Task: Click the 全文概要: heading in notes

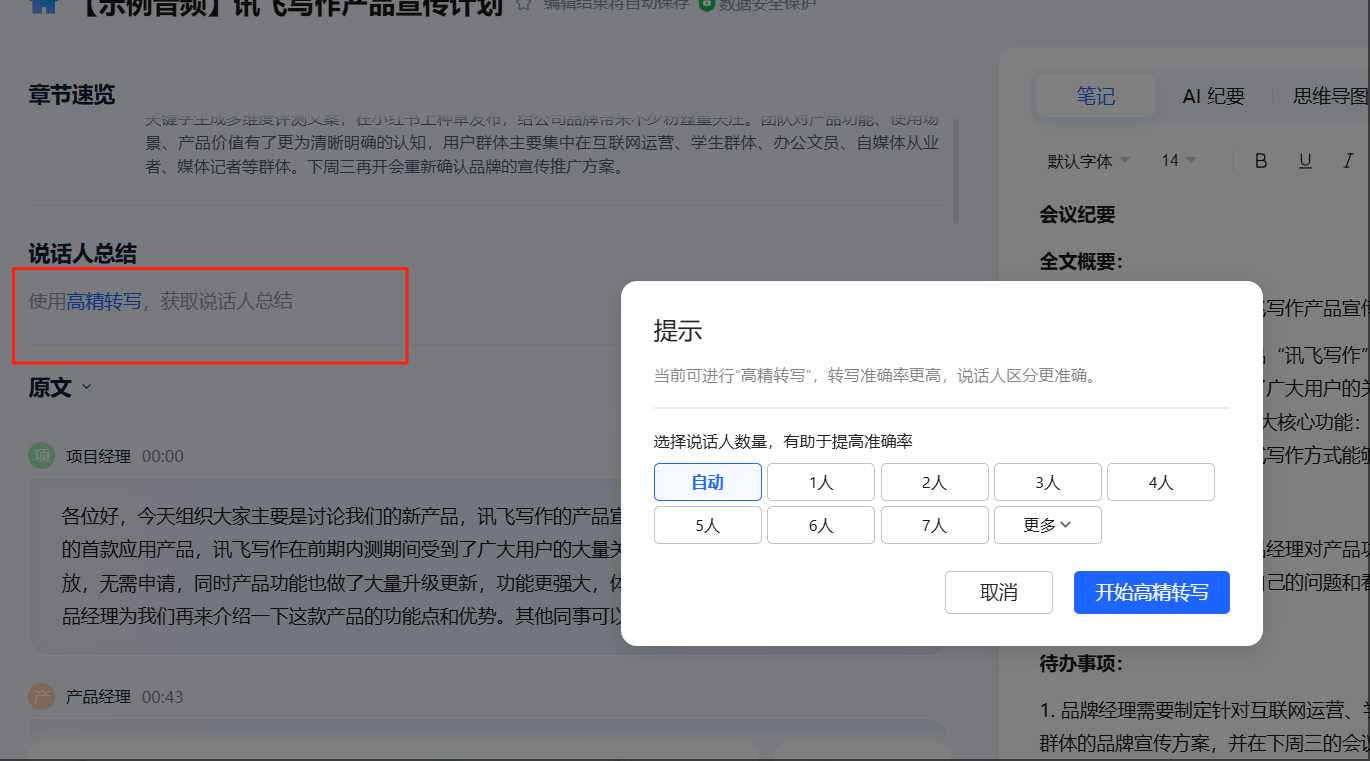Action: 1081,262
